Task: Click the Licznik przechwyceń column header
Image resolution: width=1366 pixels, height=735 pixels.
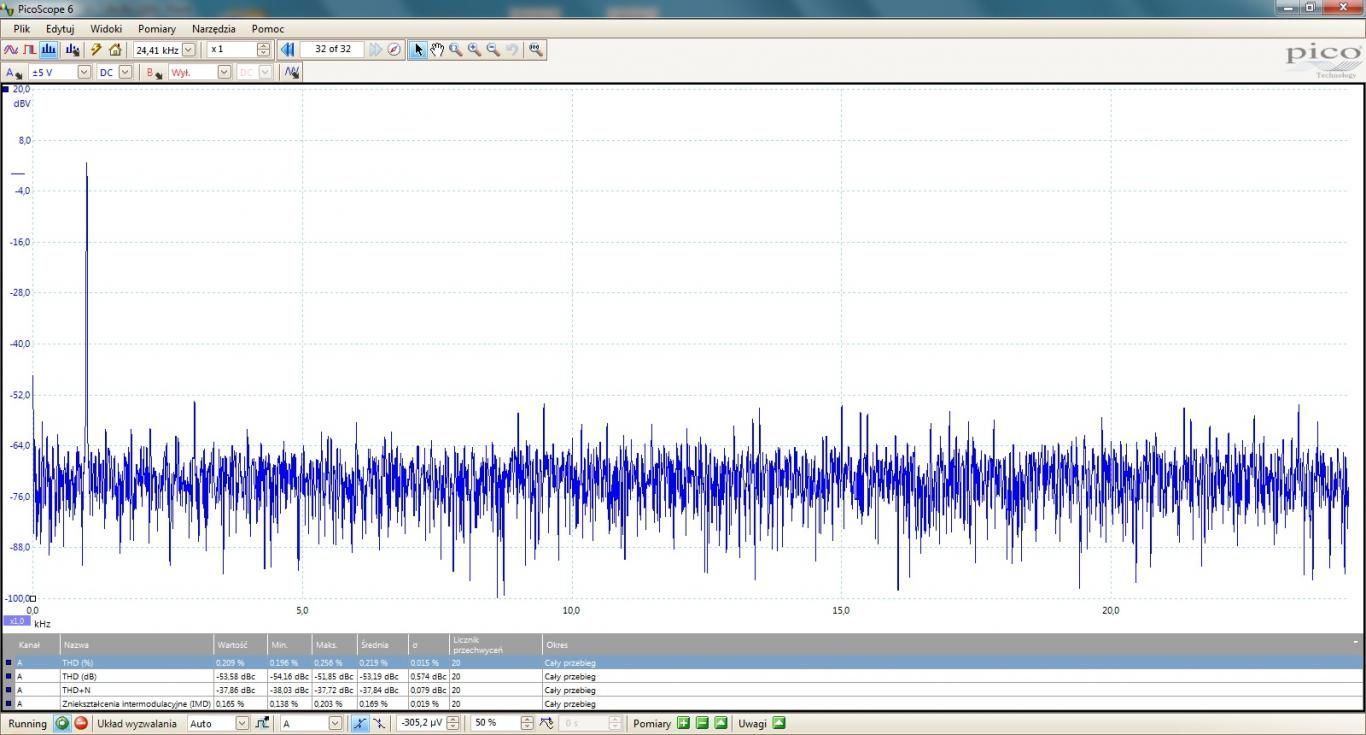Action: pyautogui.click(x=495, y=645)
